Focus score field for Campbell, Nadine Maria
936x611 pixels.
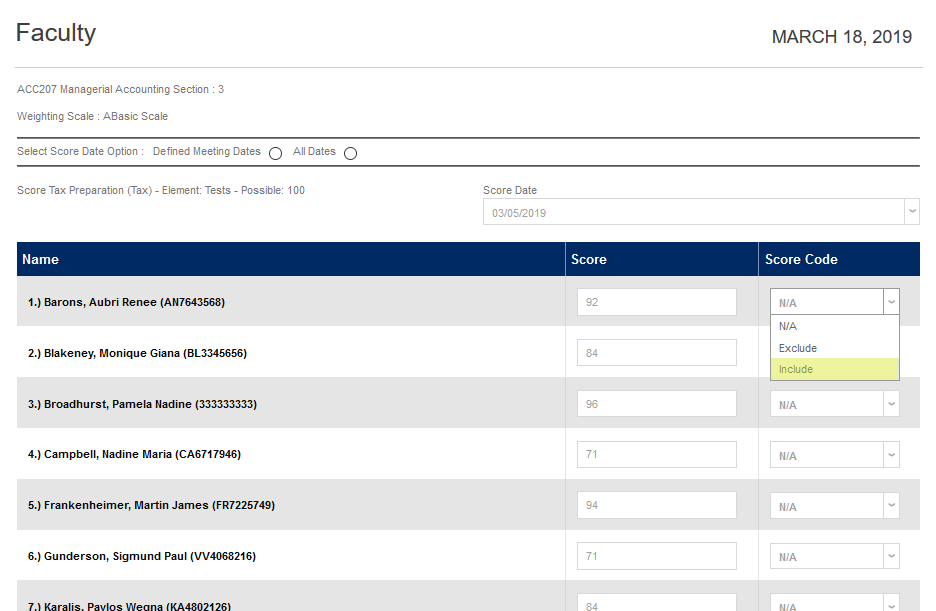[x=656, y=455]
